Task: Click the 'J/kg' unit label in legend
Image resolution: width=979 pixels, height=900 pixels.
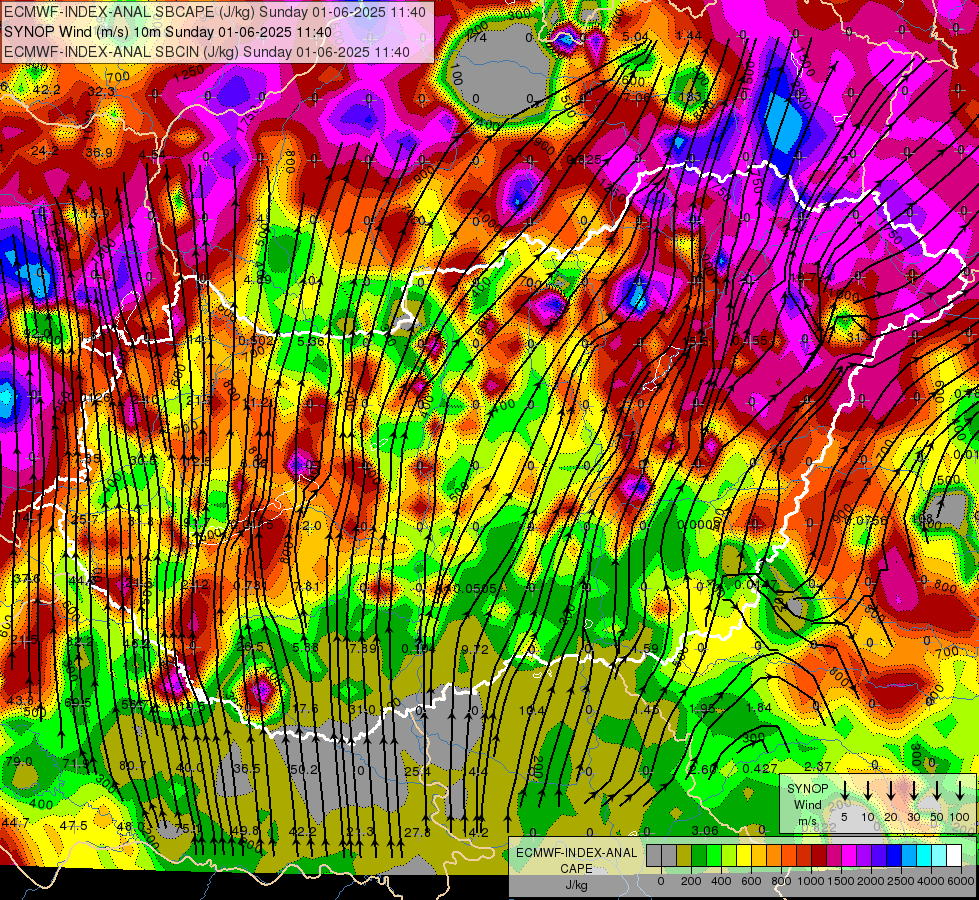Action: click(576, 884)
